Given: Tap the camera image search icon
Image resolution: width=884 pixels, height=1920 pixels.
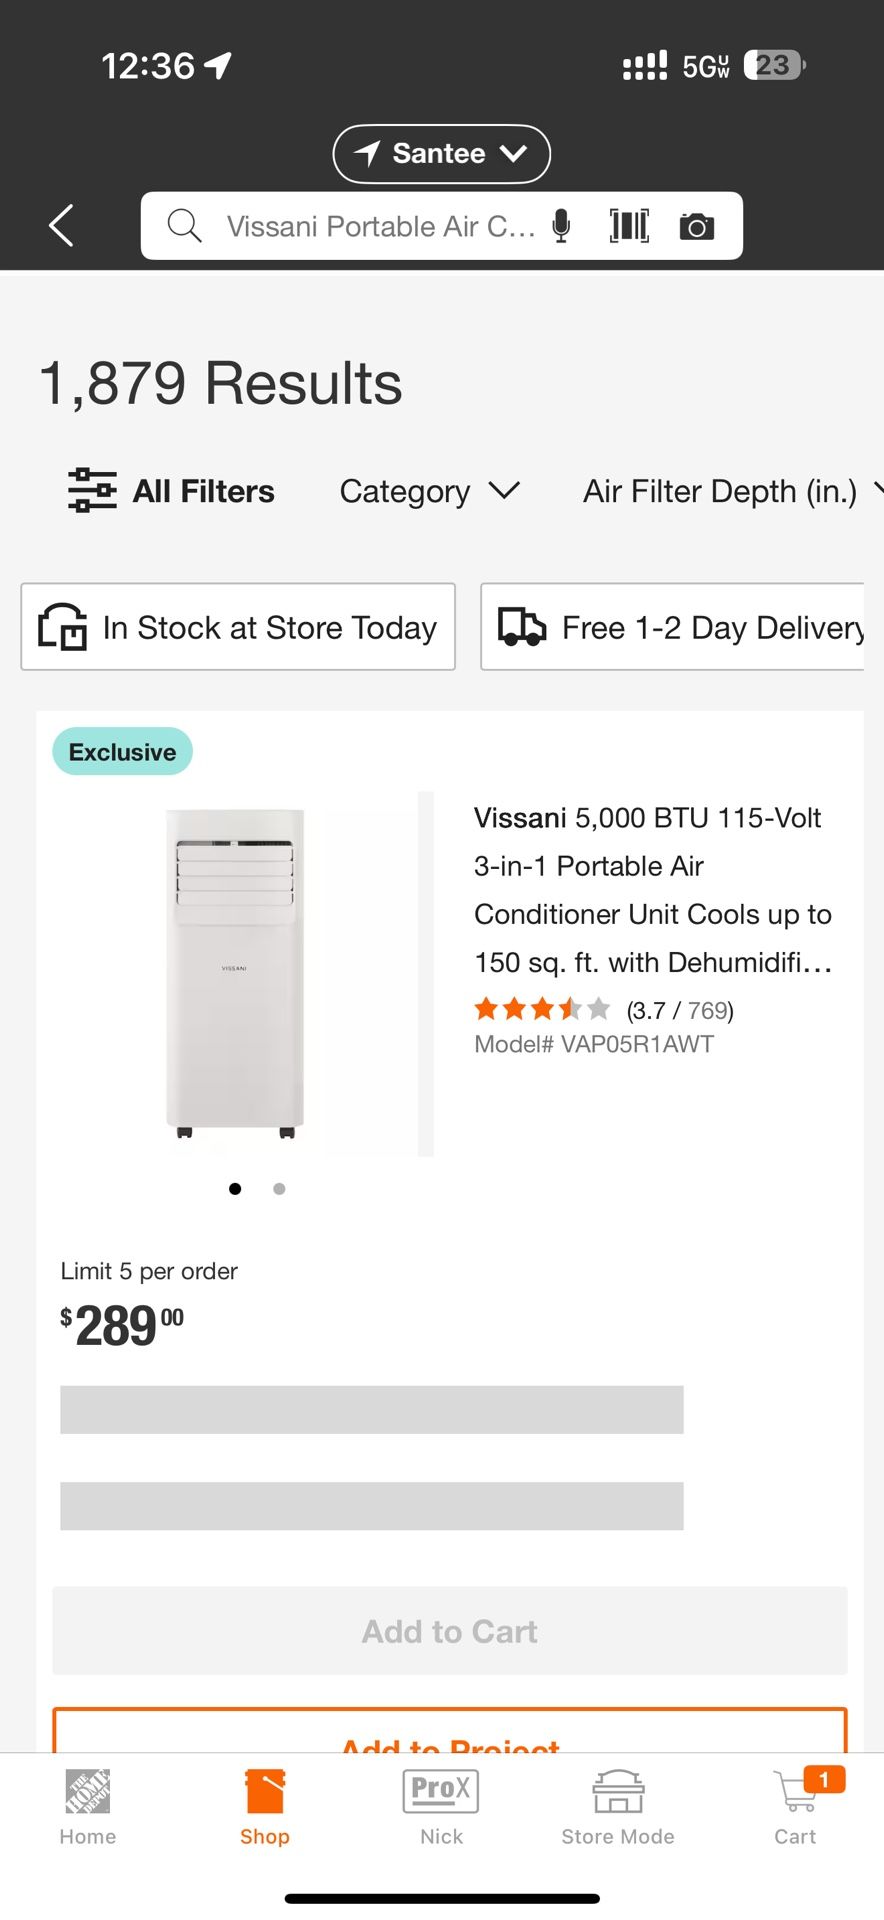Looking at the screenshot, I should pos(697,227).
